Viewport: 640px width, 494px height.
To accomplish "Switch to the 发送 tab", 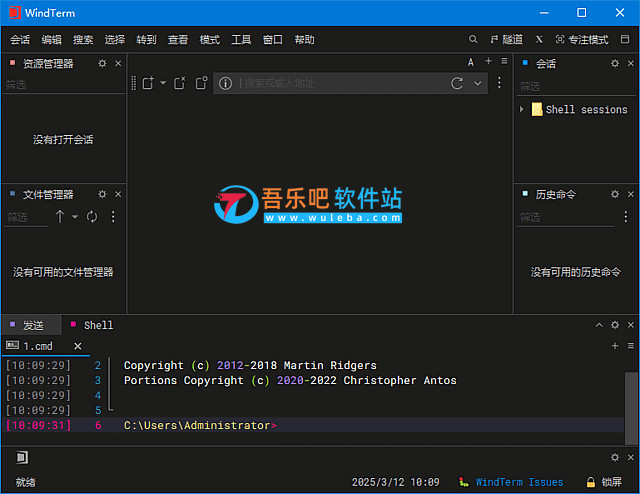I will (33, 325).
